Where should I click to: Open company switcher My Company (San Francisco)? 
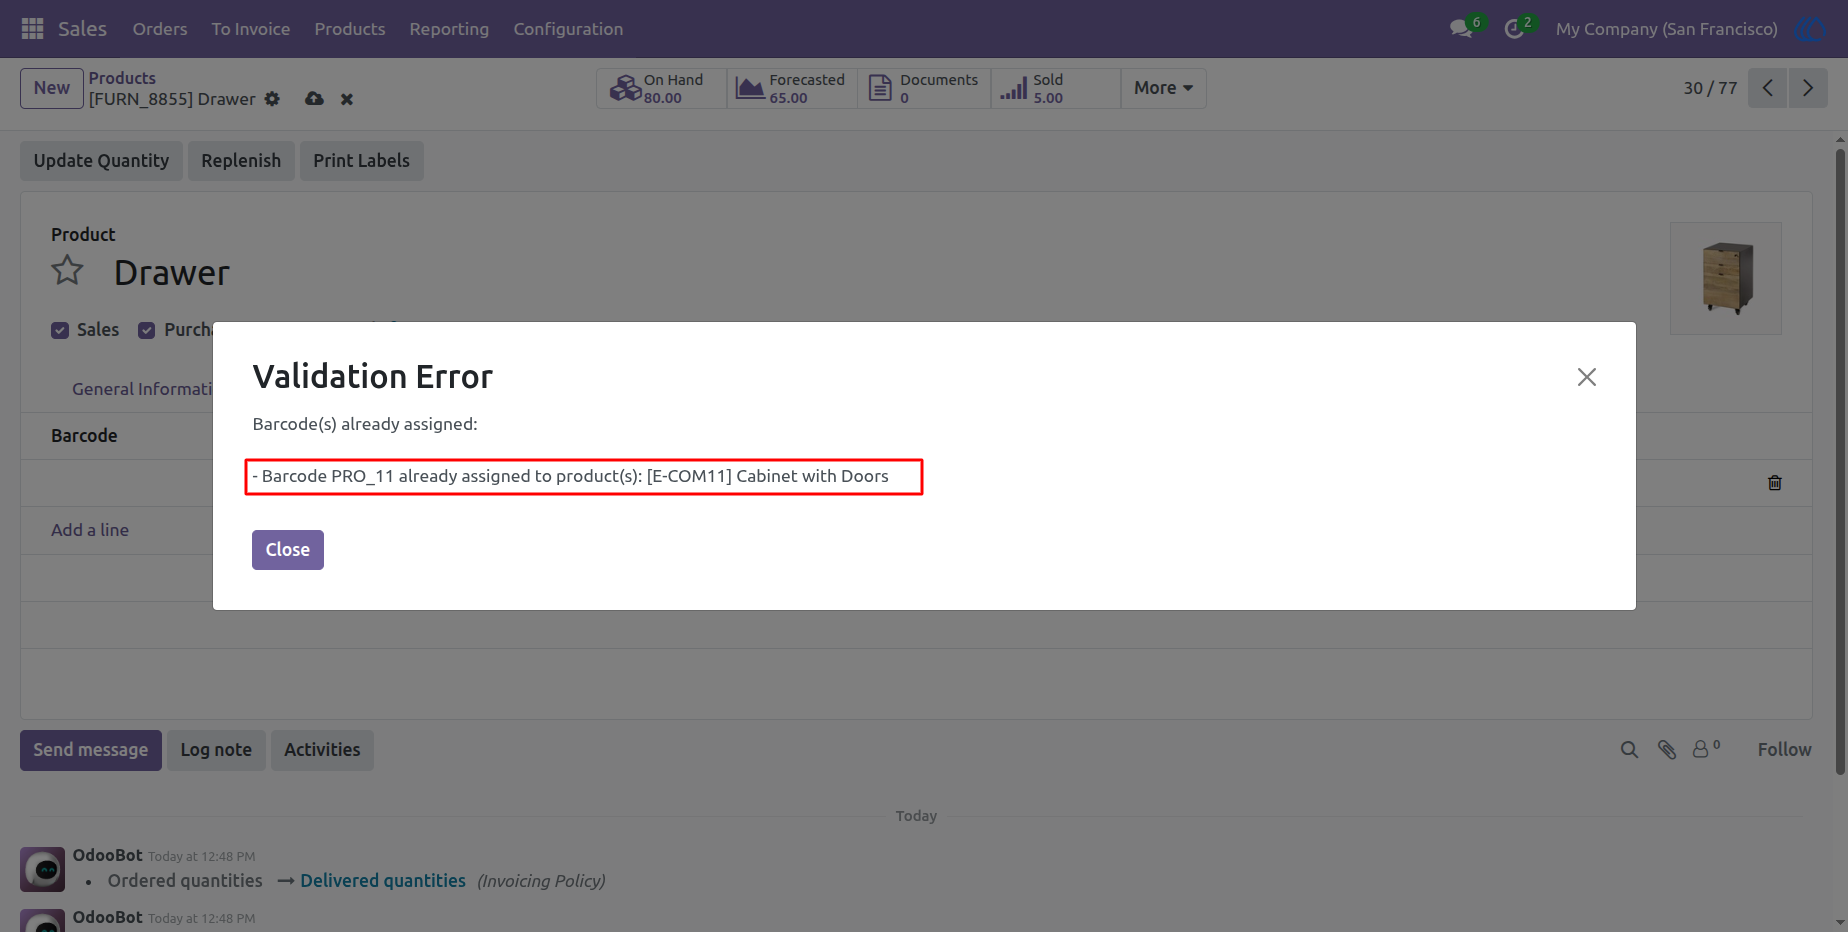coord(1667,29)
